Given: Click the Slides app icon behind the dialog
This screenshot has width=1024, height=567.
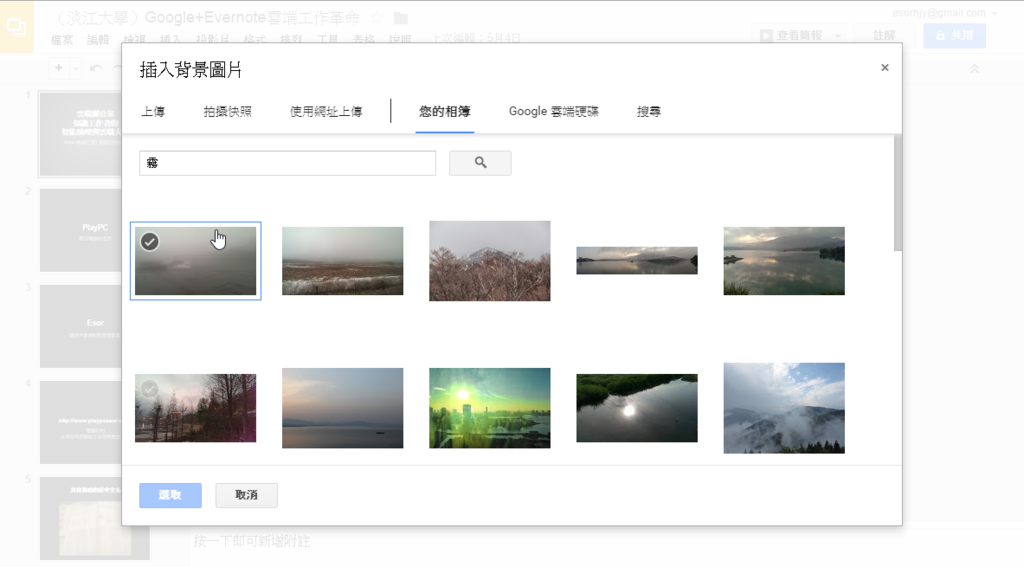Looking at the screenshot, I should coord(16,27).
